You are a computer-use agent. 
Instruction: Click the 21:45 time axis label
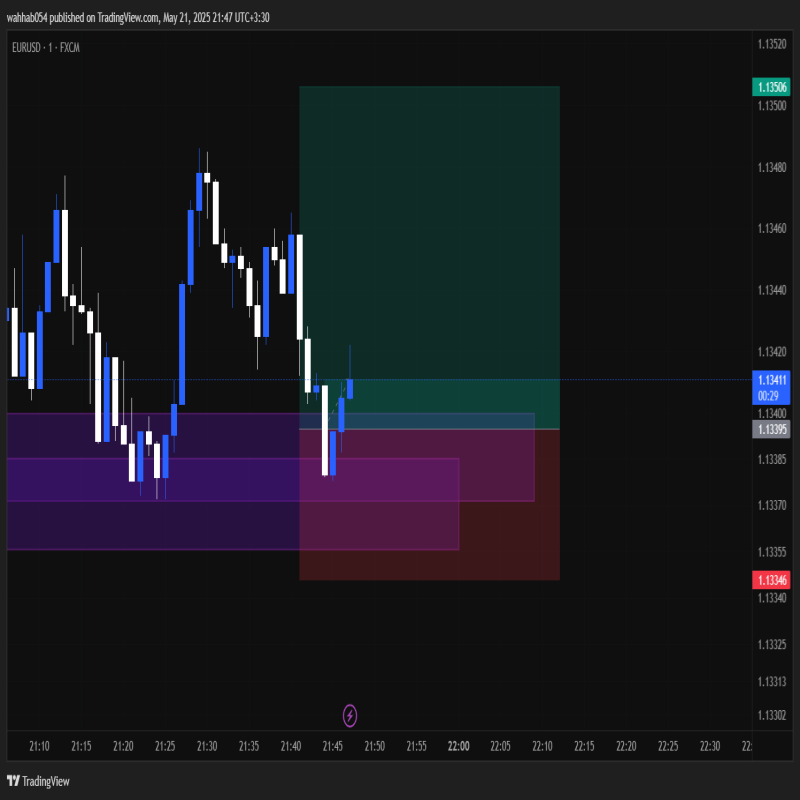333,746
